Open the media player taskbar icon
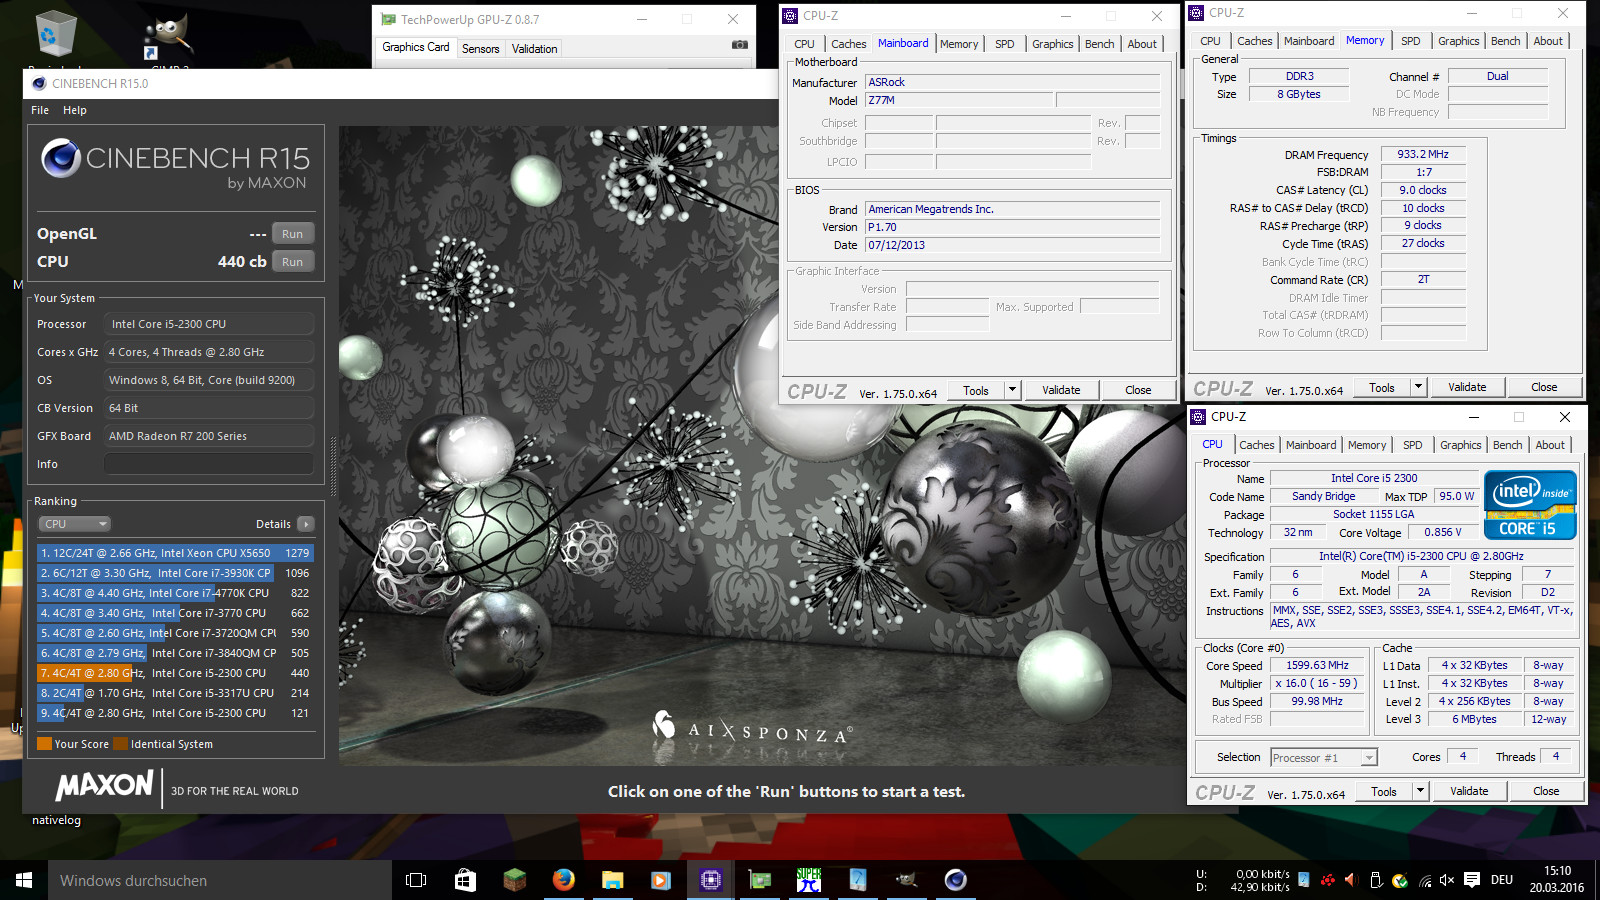The image size is (1600, 900). [x=661, y=880]
